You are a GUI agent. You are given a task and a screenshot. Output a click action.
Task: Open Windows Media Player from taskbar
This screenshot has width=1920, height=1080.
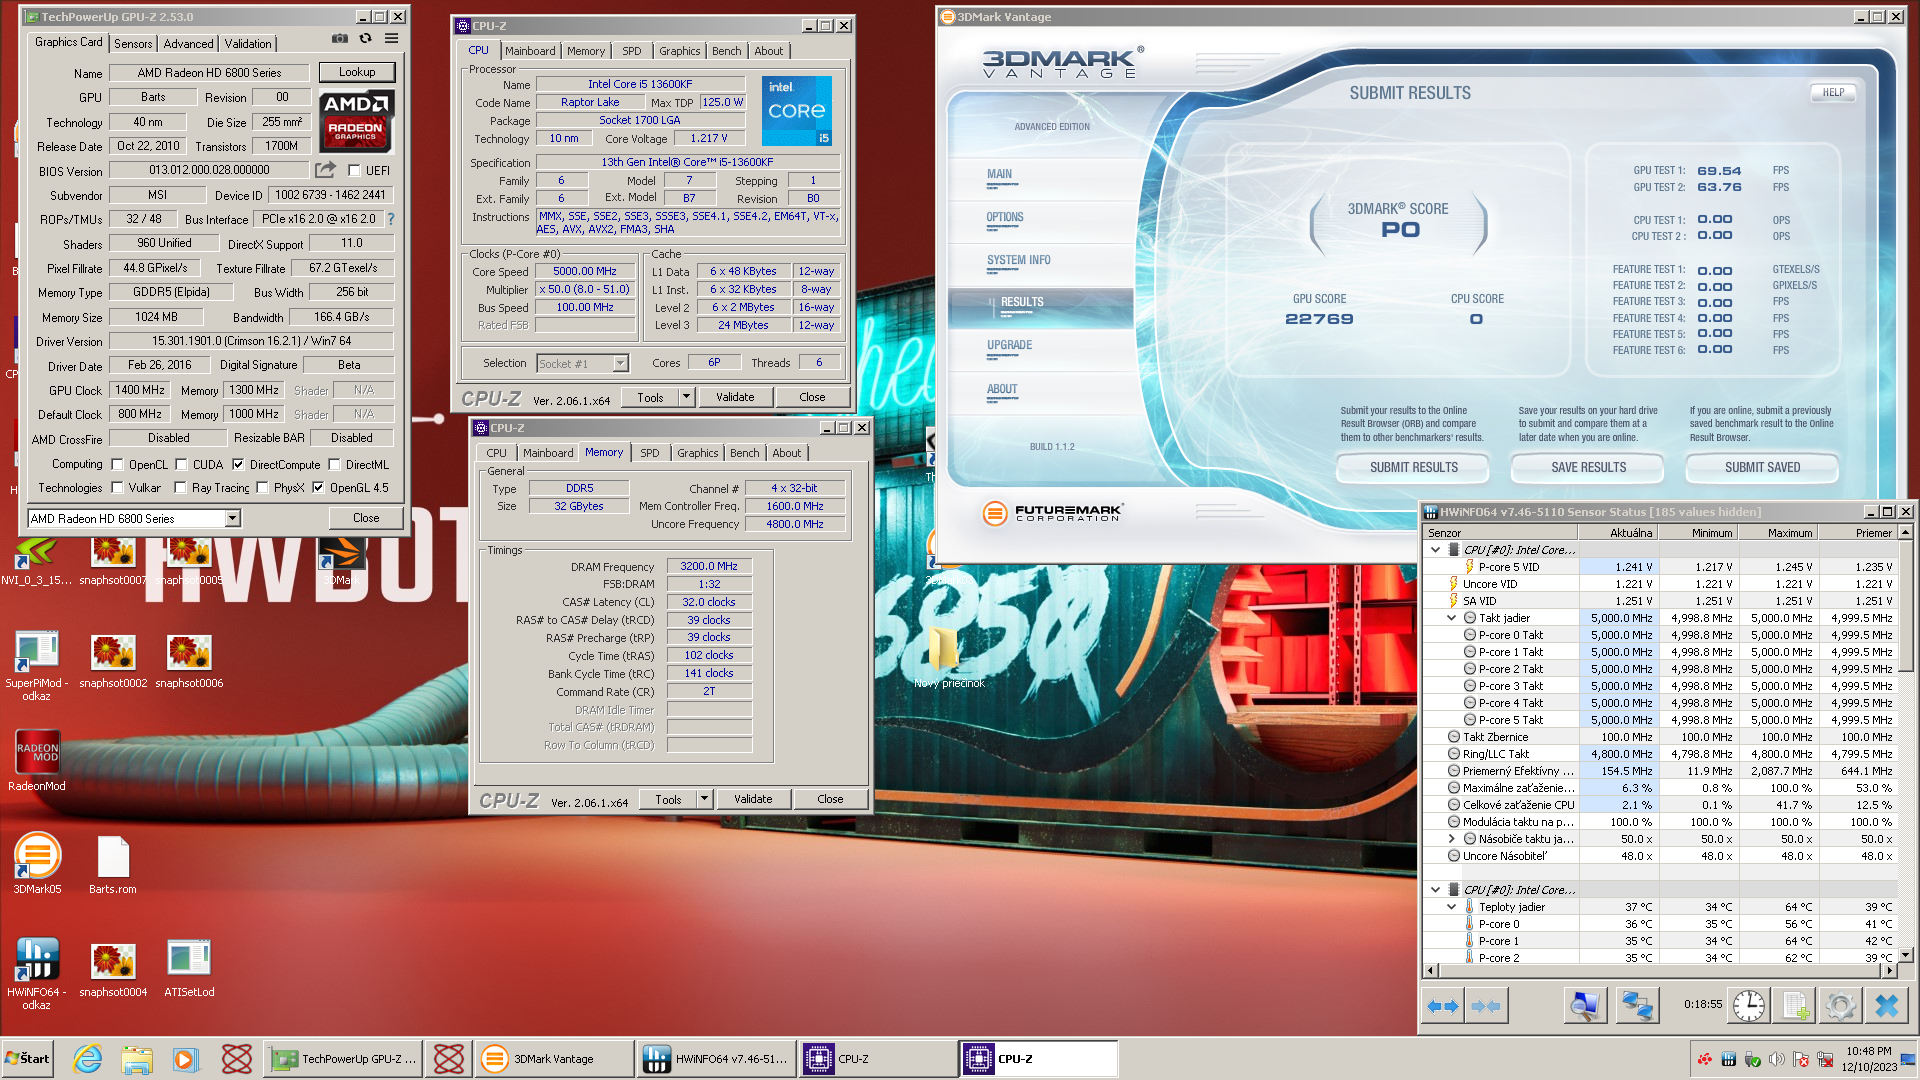pos(185,1059)
